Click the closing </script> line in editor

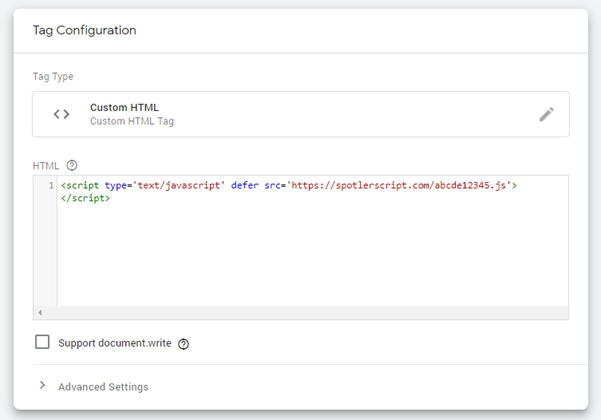pos(85,198)
